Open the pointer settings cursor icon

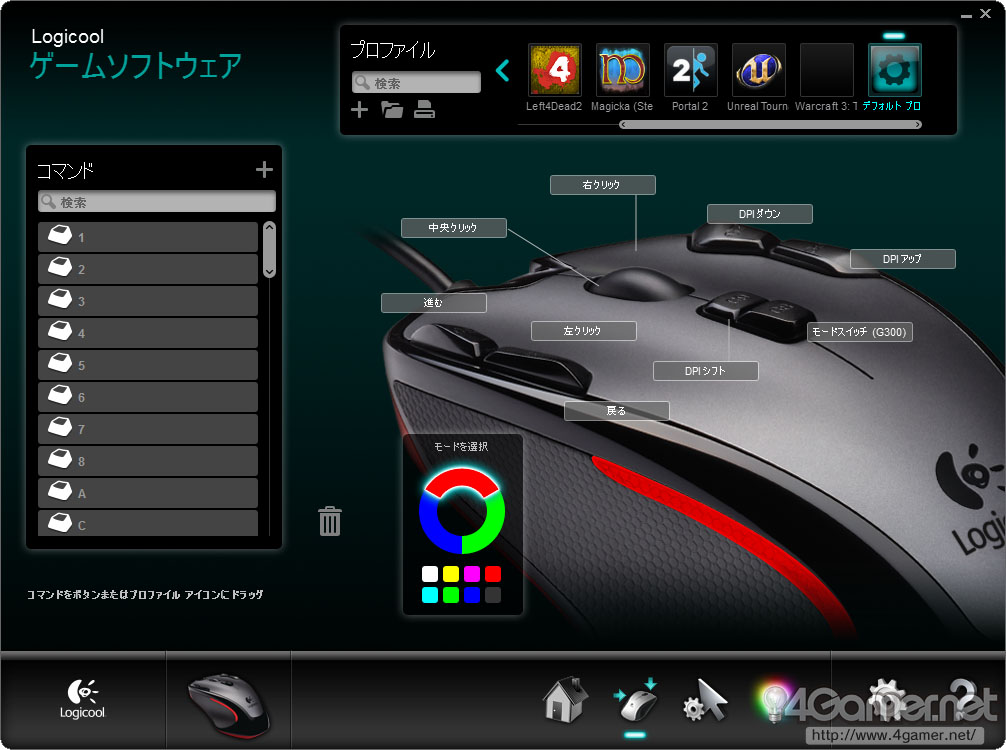705,701
